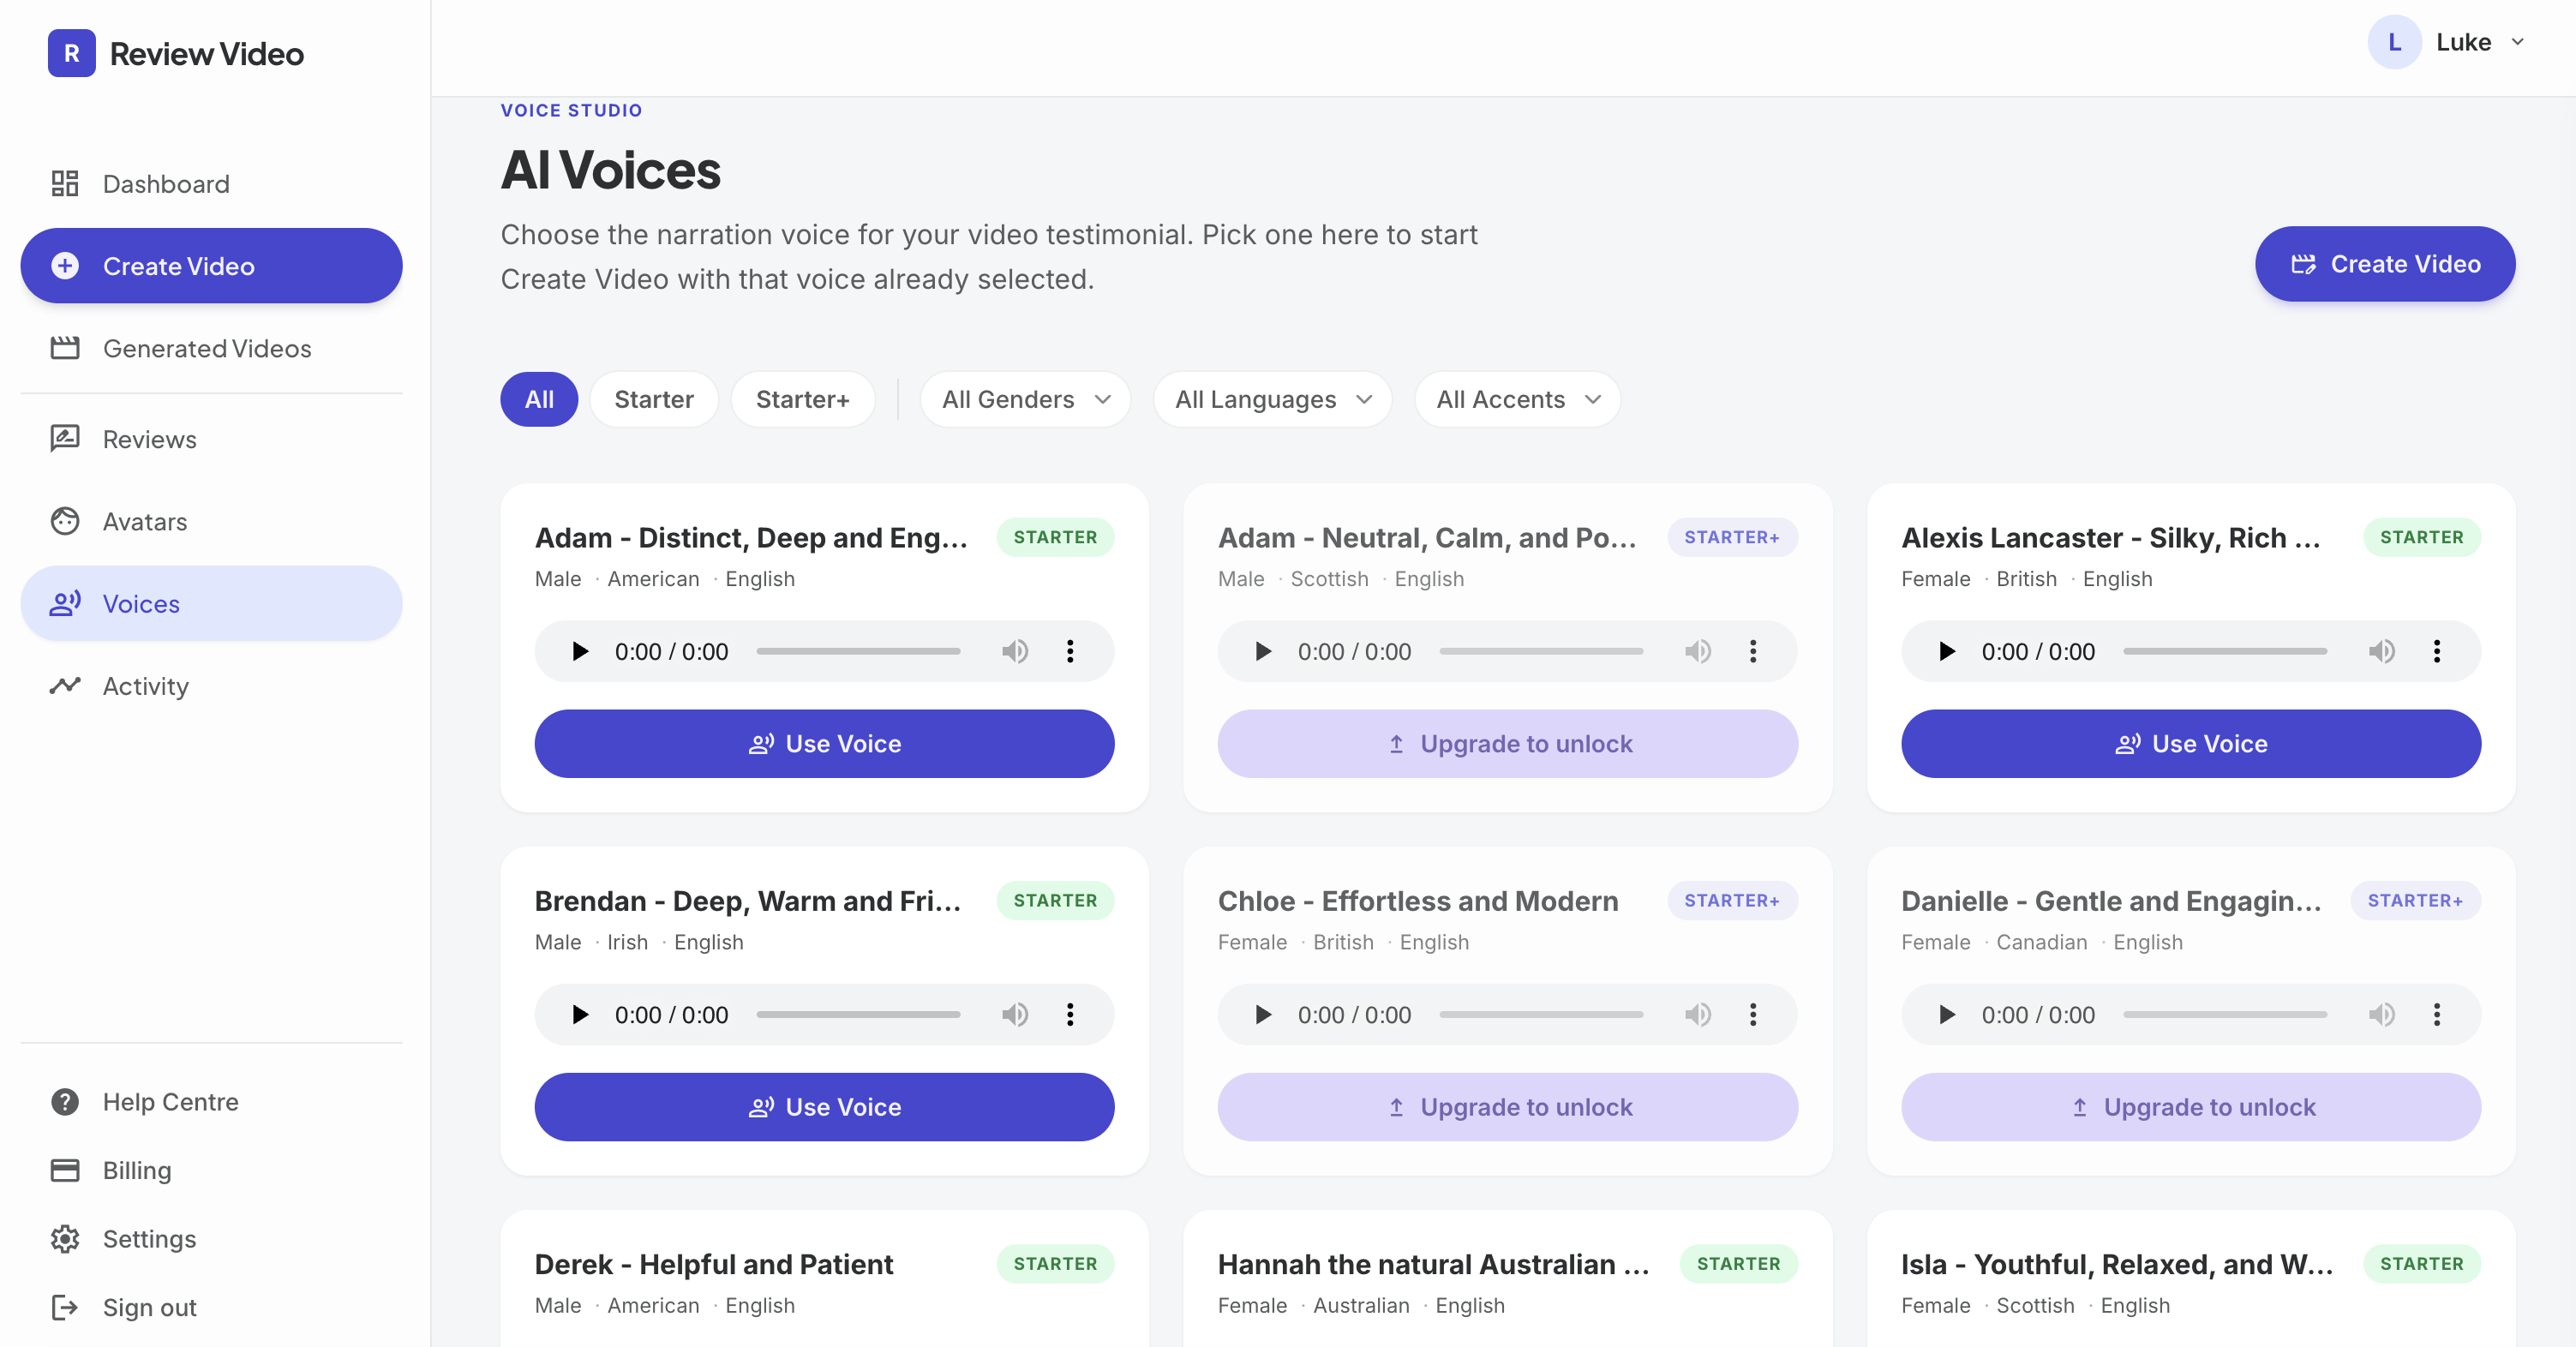The image size is (2576, 1347).
Task: Seek in the Adam Distinct, Deep audio progress bar
Action: coord(858,652)
